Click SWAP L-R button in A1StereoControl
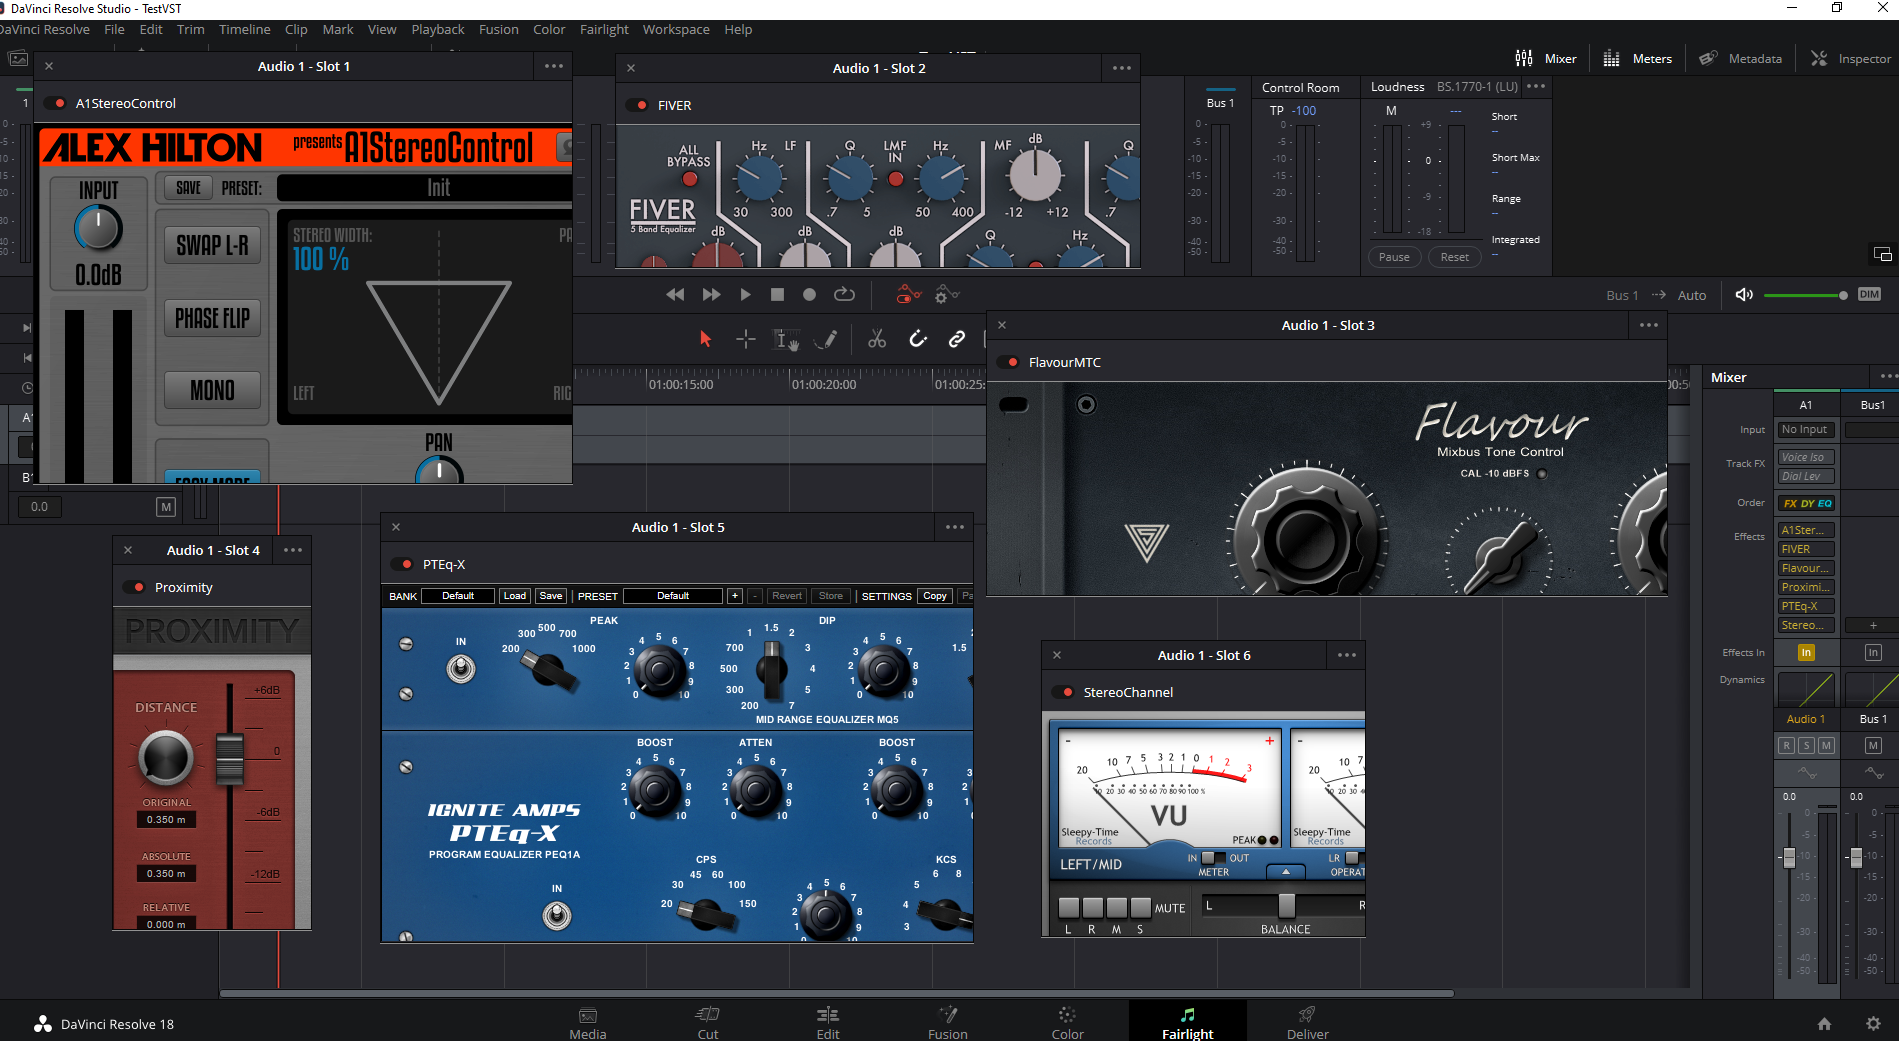 tap(212, 245)
